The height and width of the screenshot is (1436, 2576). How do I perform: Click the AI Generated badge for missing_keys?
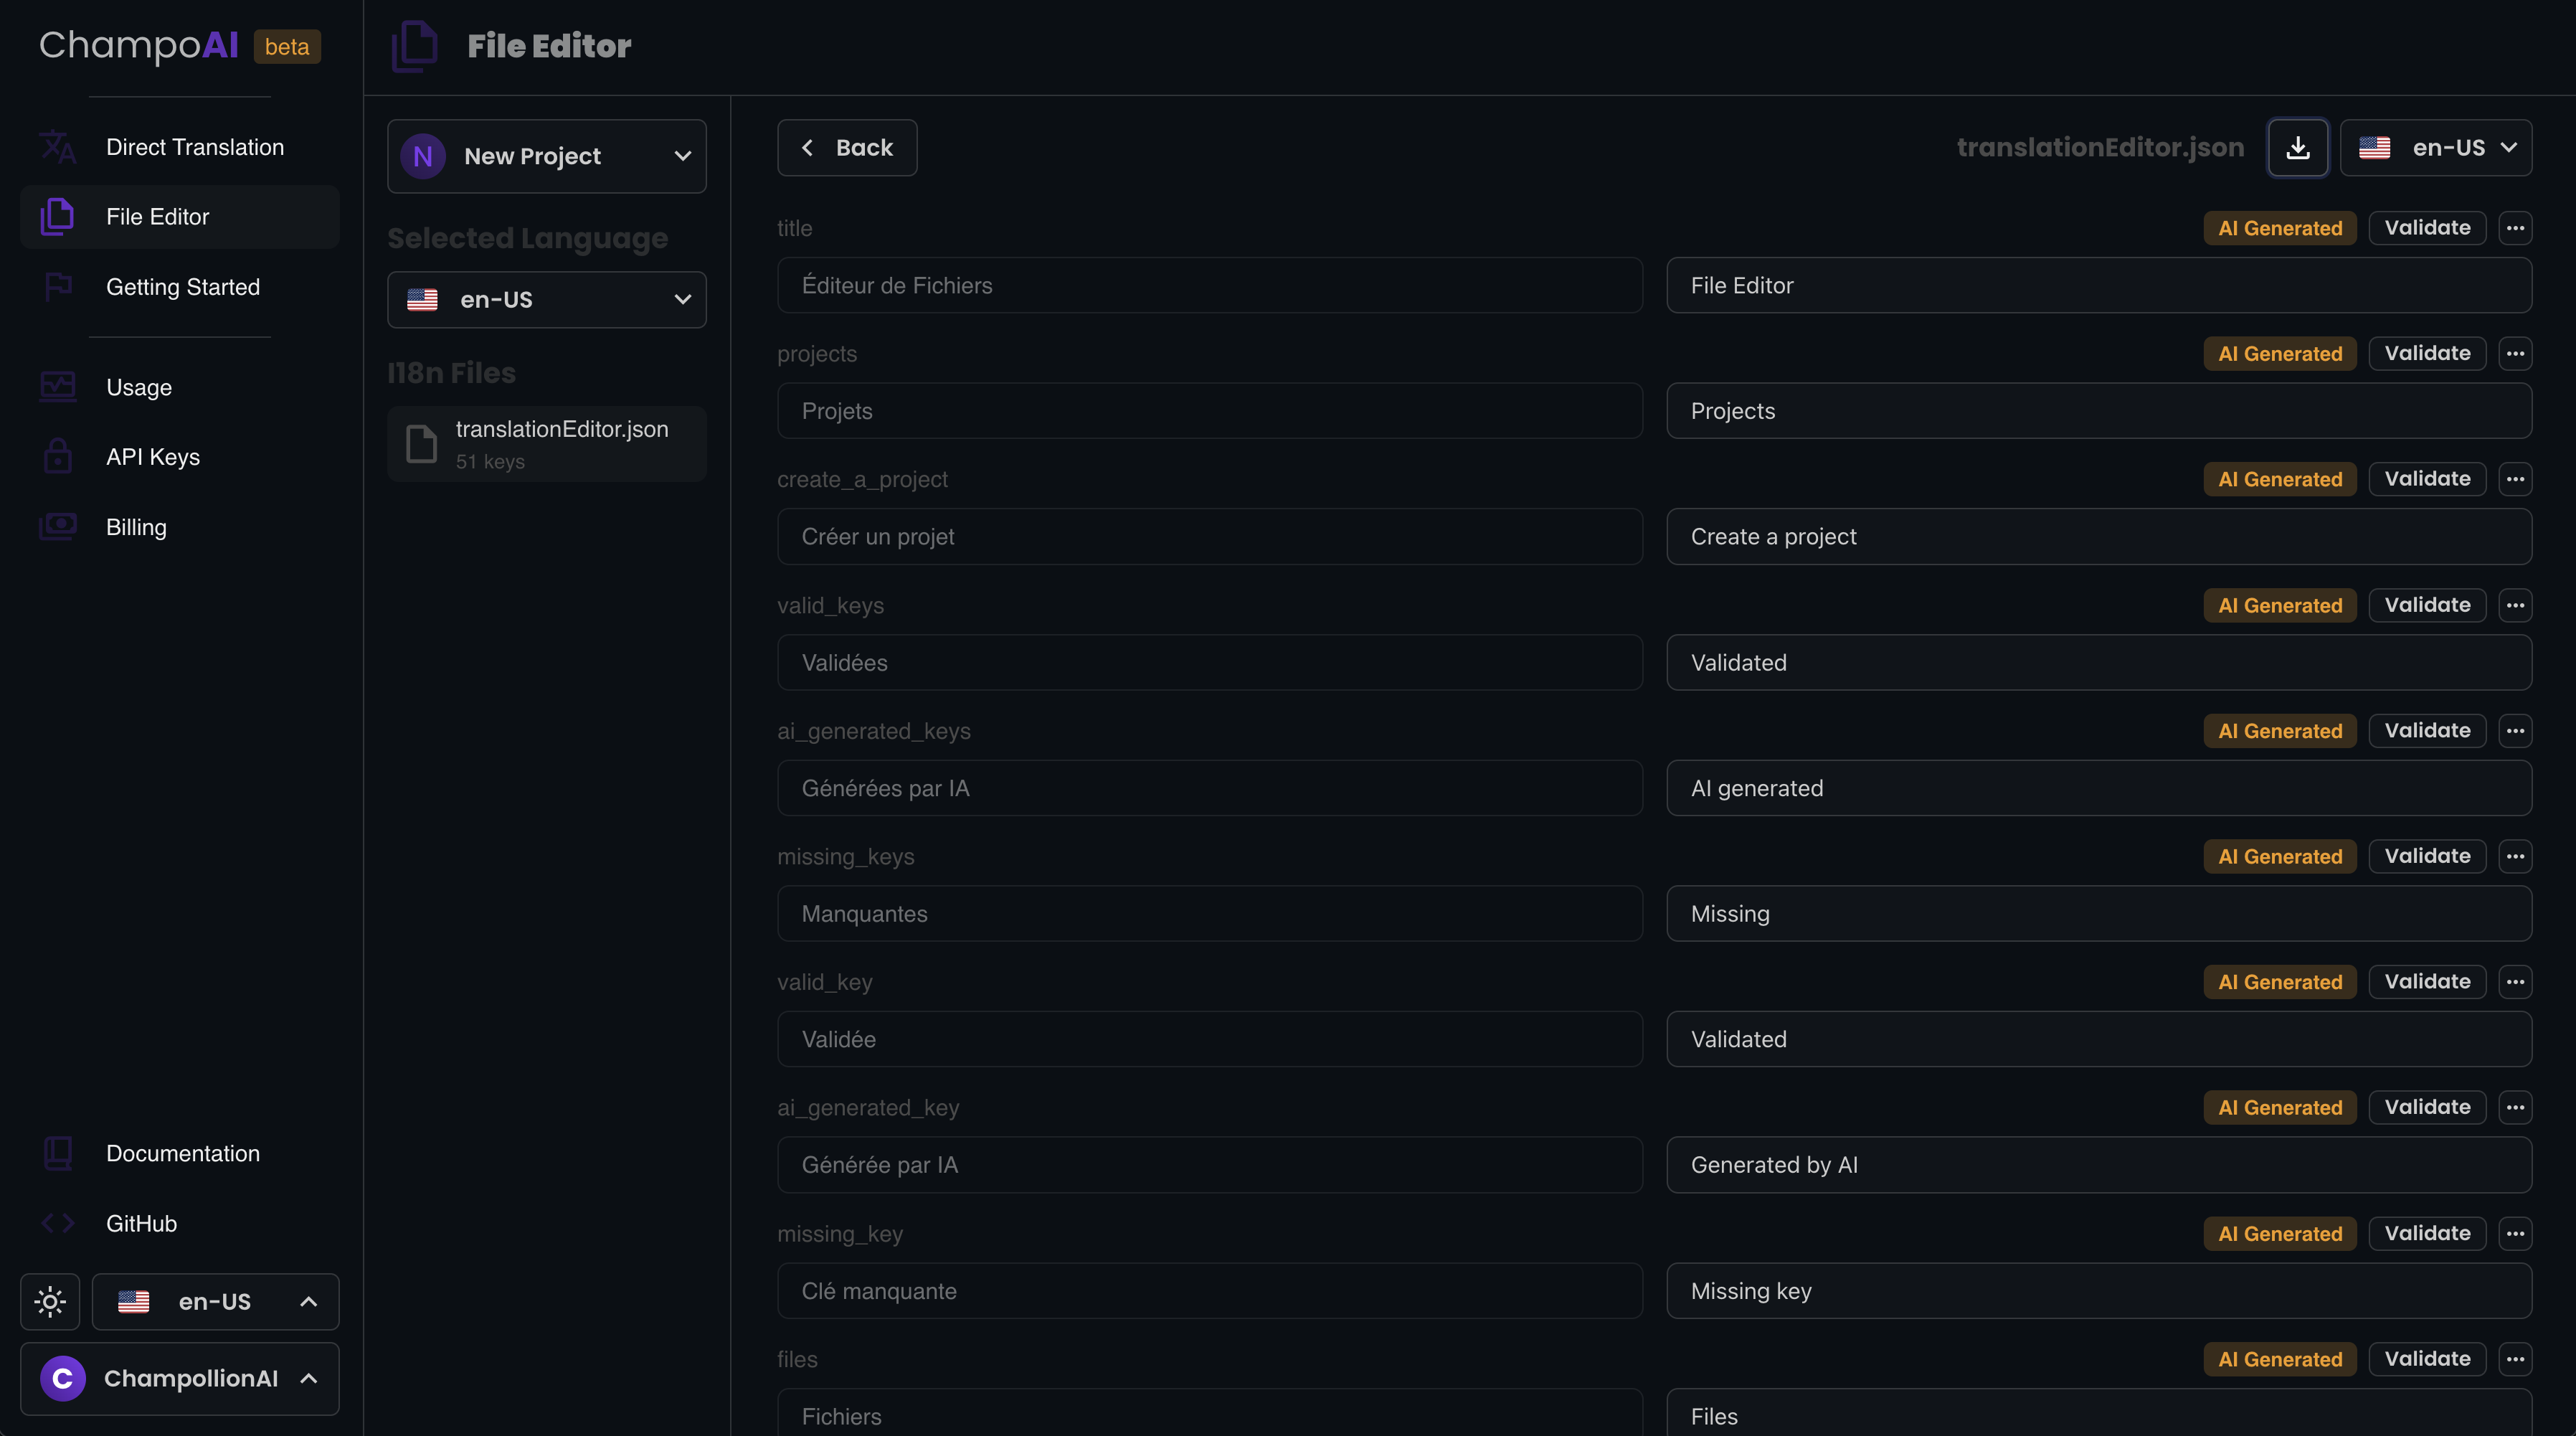pyautogui.click(x=2279, y=856)
